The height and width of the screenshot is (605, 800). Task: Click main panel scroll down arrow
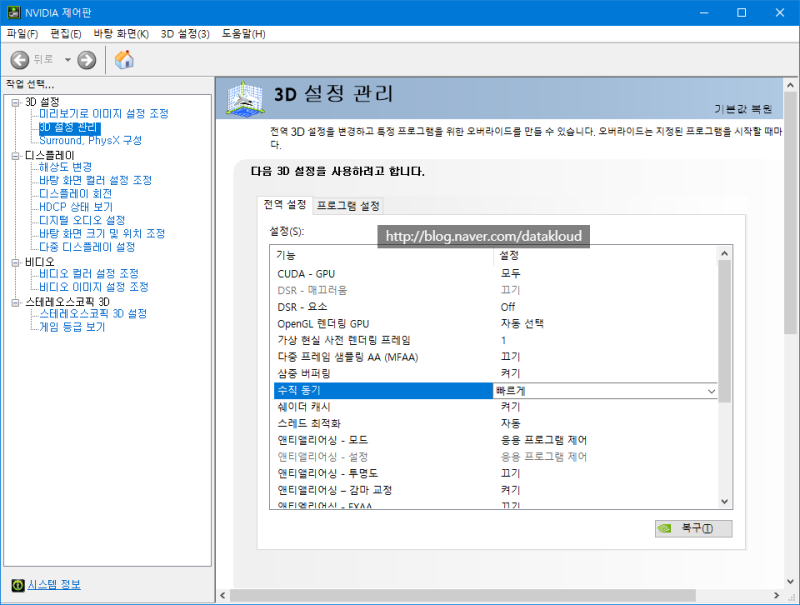point(790,581)
